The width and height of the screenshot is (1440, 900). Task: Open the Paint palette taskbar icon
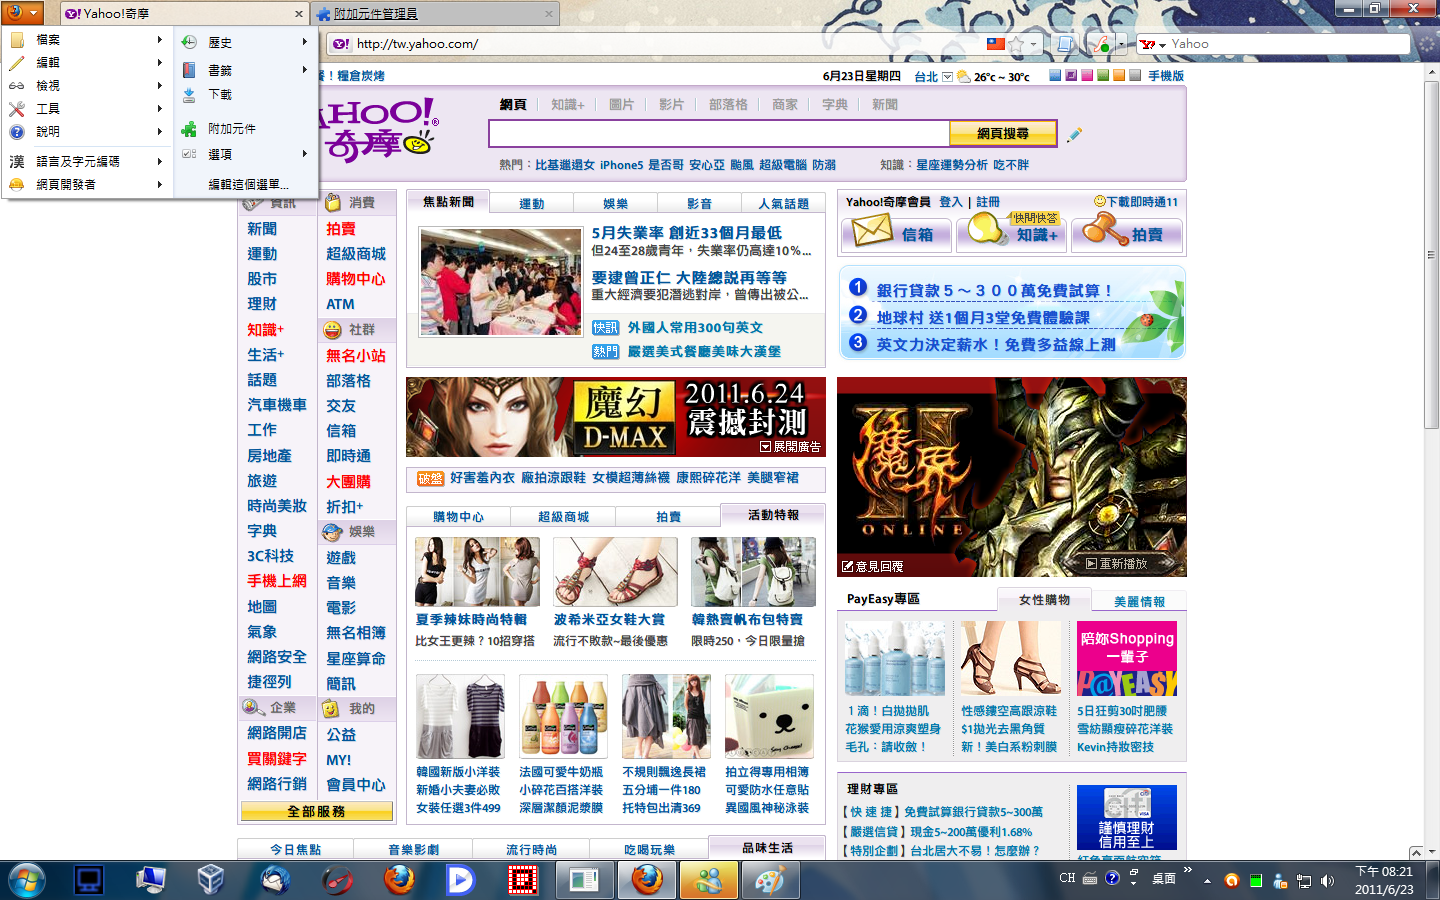click(x=769, y=880)
